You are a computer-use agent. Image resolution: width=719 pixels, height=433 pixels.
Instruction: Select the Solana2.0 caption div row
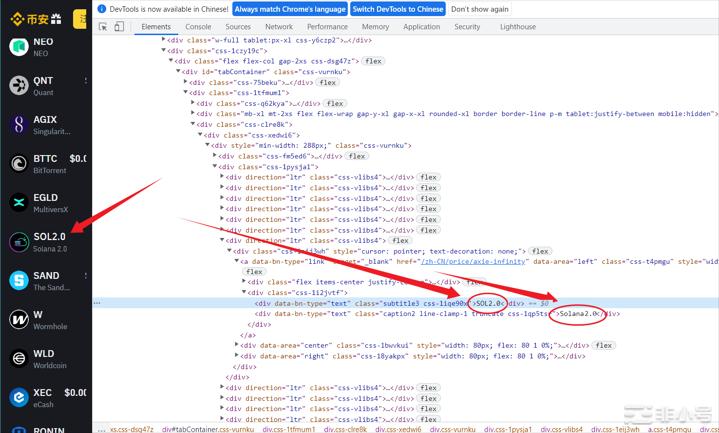click(x=437, y=314)
